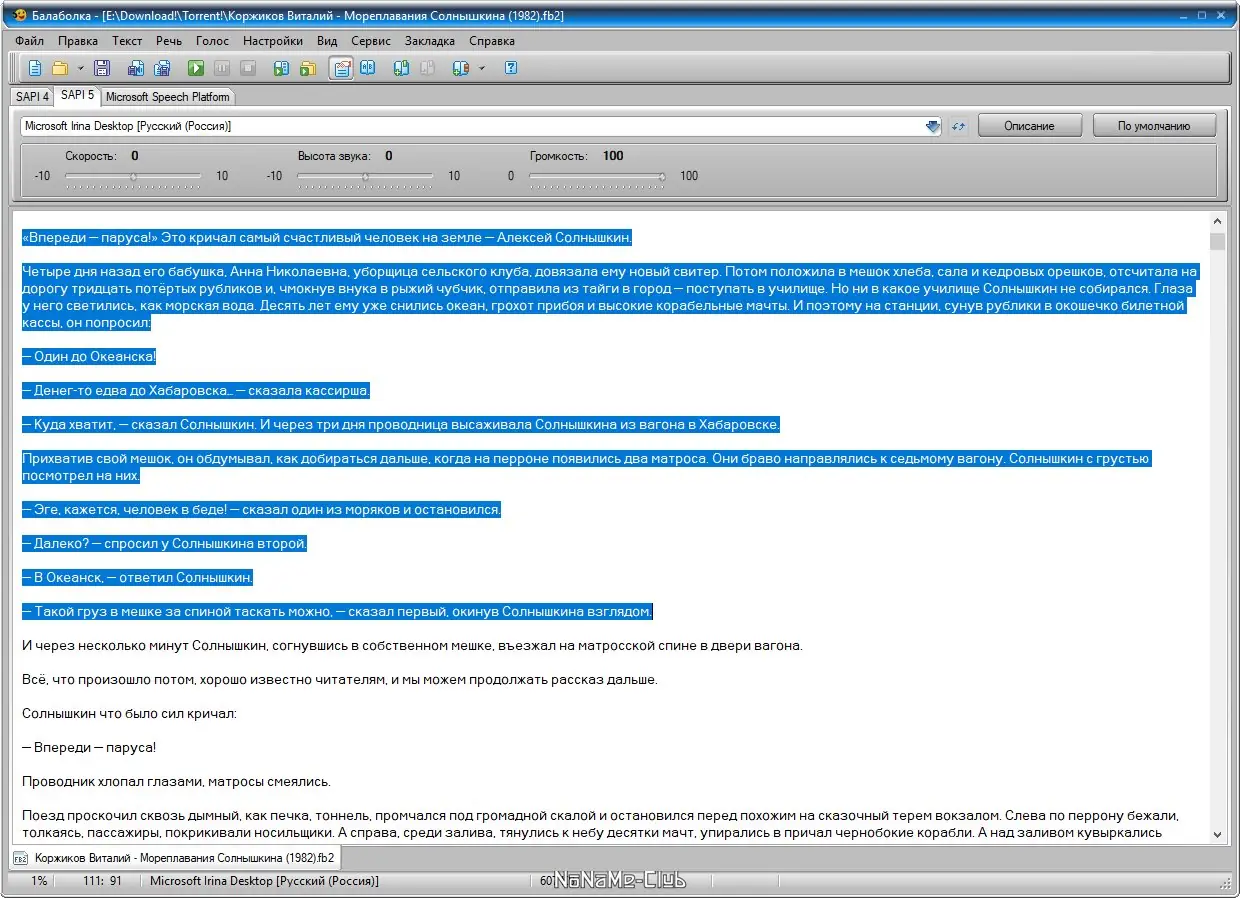Click the Insert bookmark icon with the green plus
Viewport: 1240px width, 898px height.
tap(402, 68)
